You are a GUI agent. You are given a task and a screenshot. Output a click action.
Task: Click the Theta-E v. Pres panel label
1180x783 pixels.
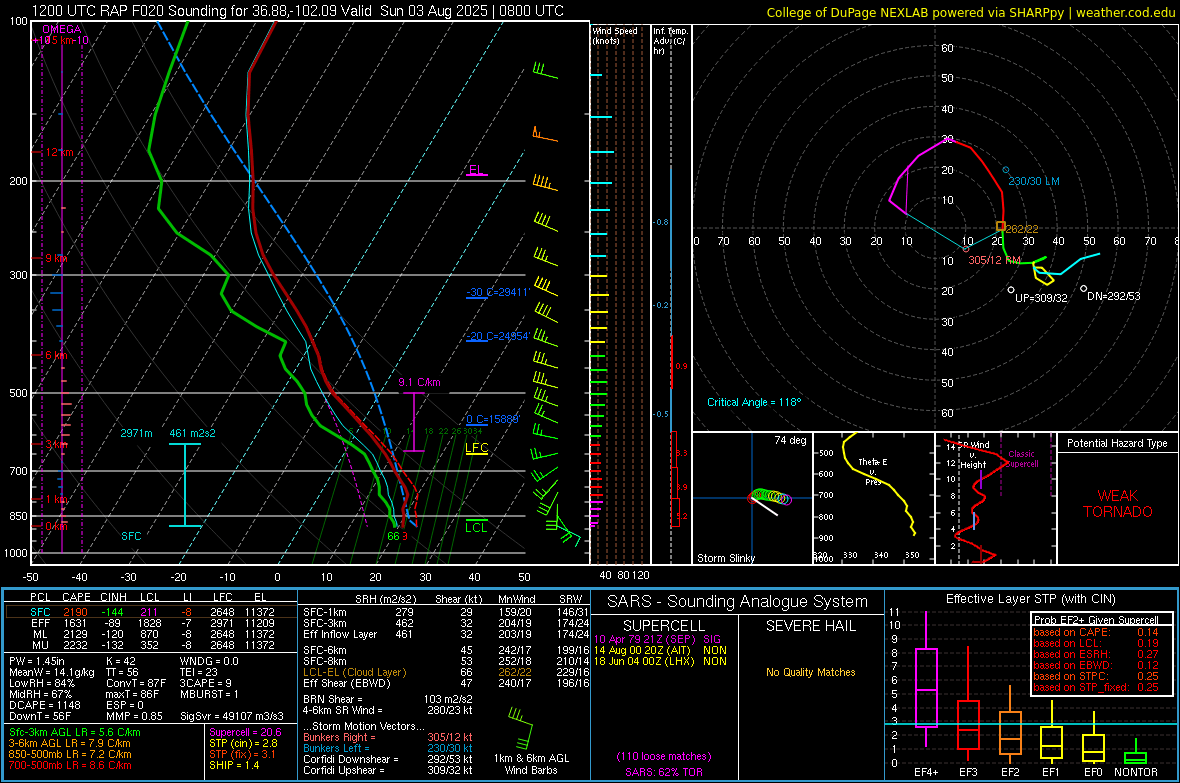point(873,472)
